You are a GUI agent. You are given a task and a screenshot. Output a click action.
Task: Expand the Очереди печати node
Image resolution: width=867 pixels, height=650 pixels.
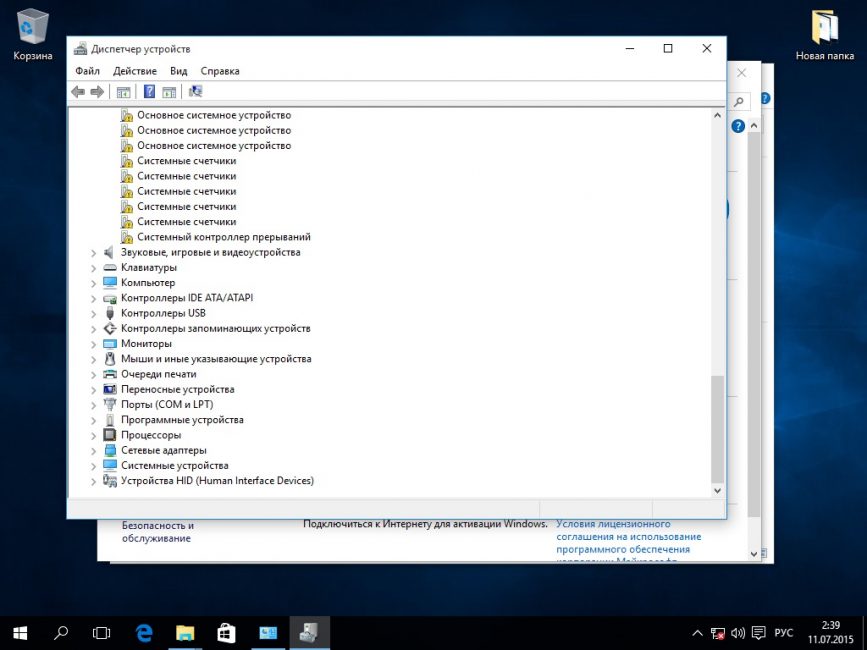coord(93,375)
